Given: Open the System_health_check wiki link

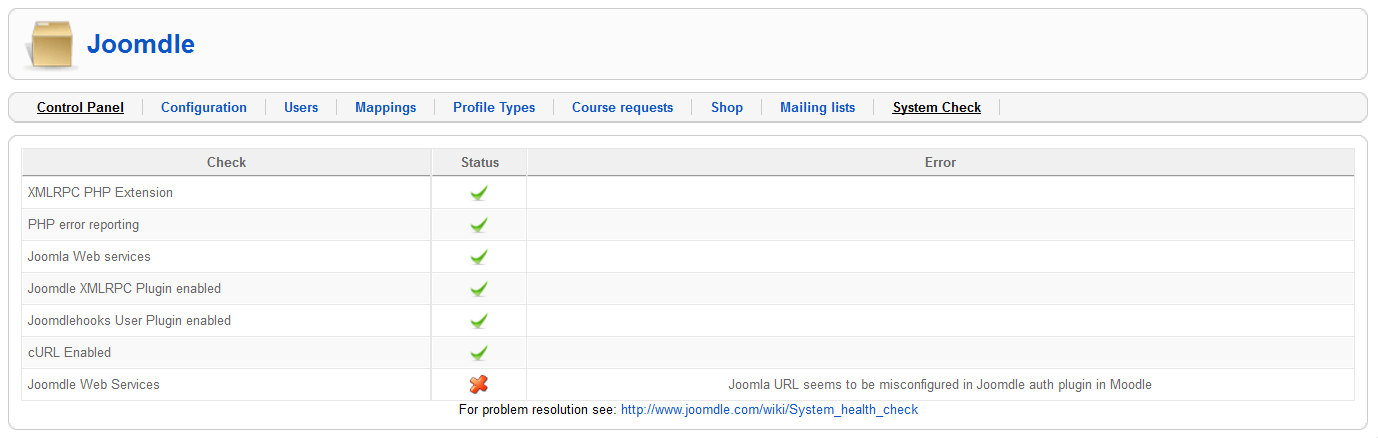Looking at the screenshot, I should pos(769,410).
